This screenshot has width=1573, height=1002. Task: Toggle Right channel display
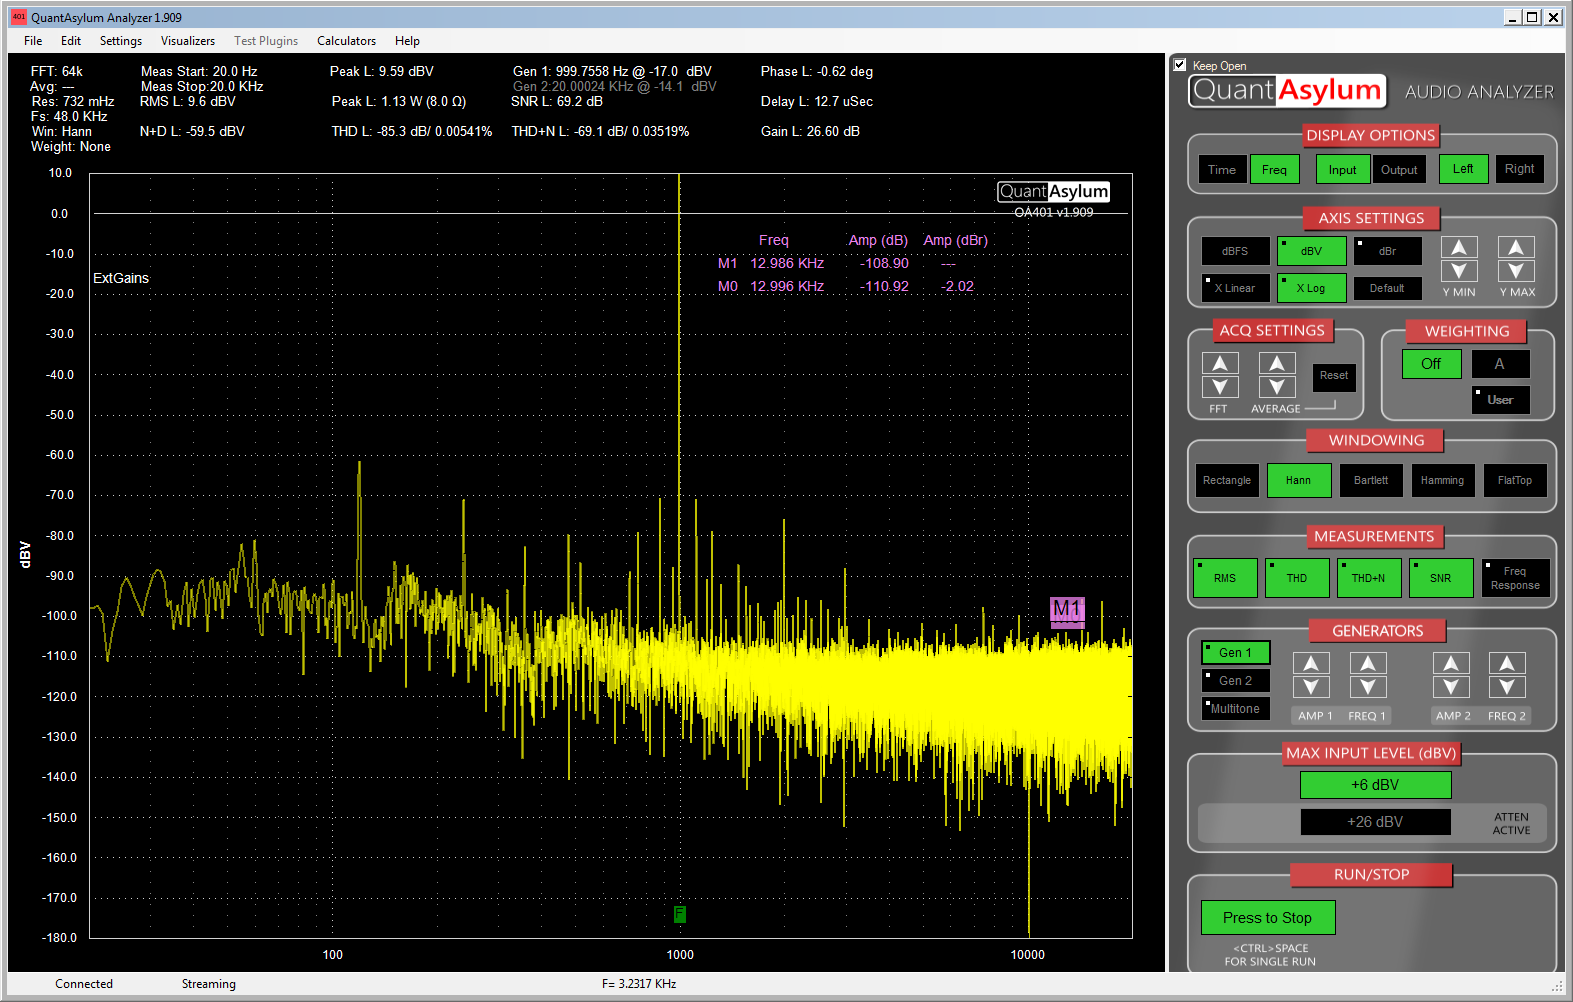point(1520,169)
